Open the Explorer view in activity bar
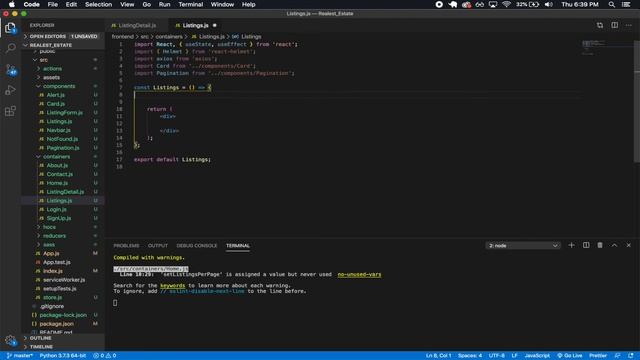Image resolution: width=640 pixels, height=360 pixels. coord(10,28)
